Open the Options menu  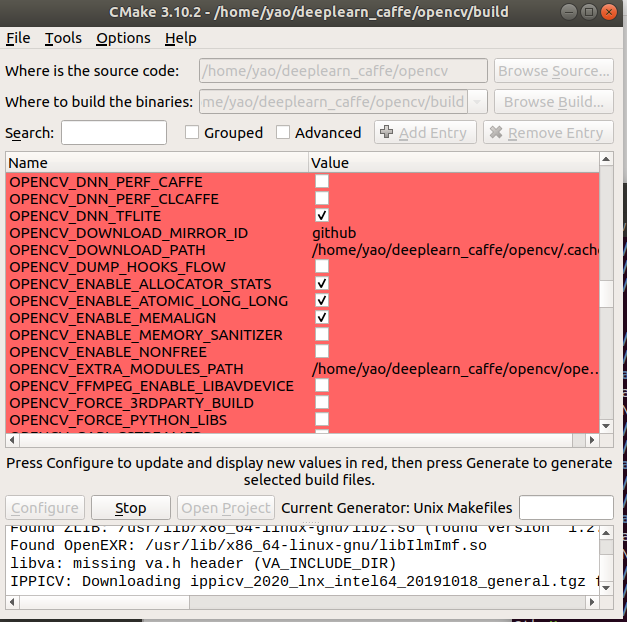click(x=123, y=38)
